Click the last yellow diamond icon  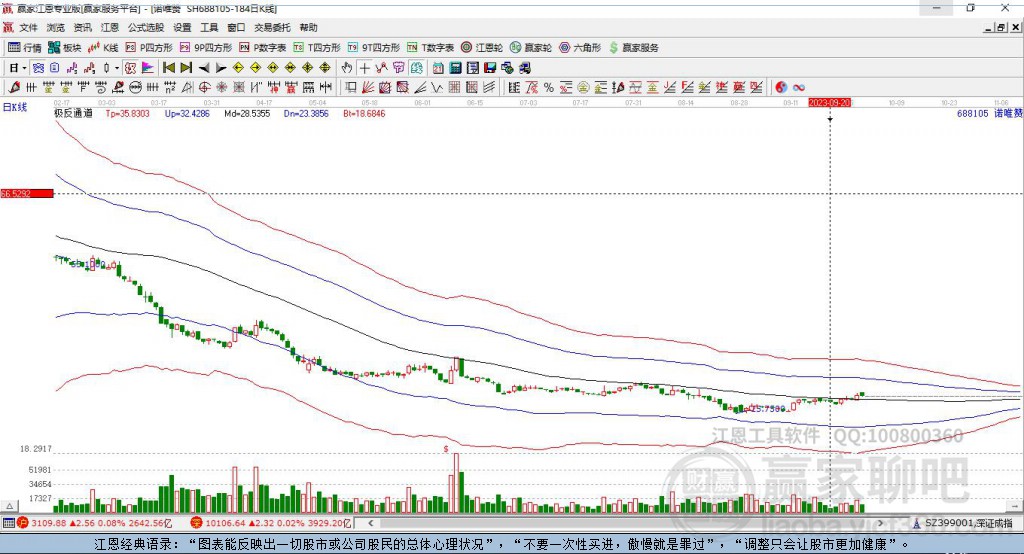click(325, 68)
